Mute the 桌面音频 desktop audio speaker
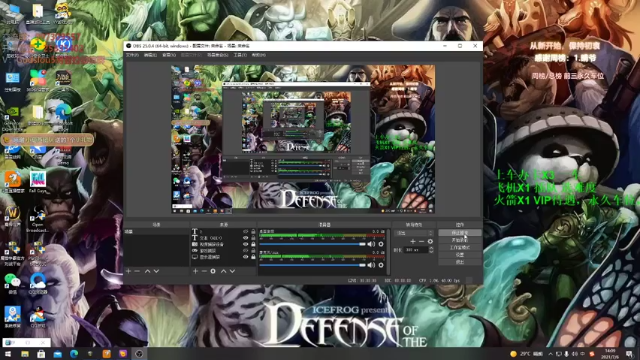This screenshot has width=640, height=360. [371, 244]
